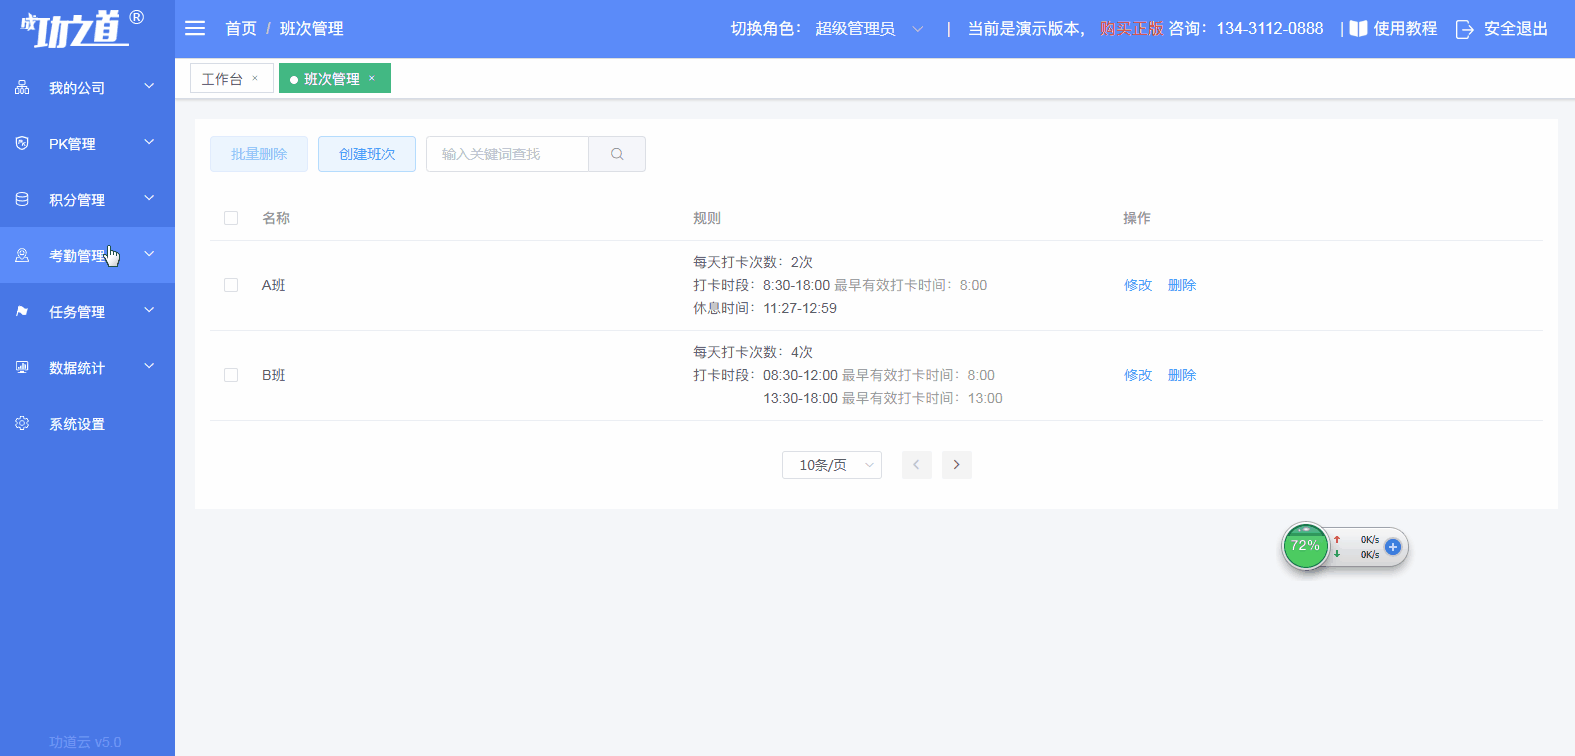Open PK管理 sidebar menu
1575x756 pixels.
(x=87, y=144)
